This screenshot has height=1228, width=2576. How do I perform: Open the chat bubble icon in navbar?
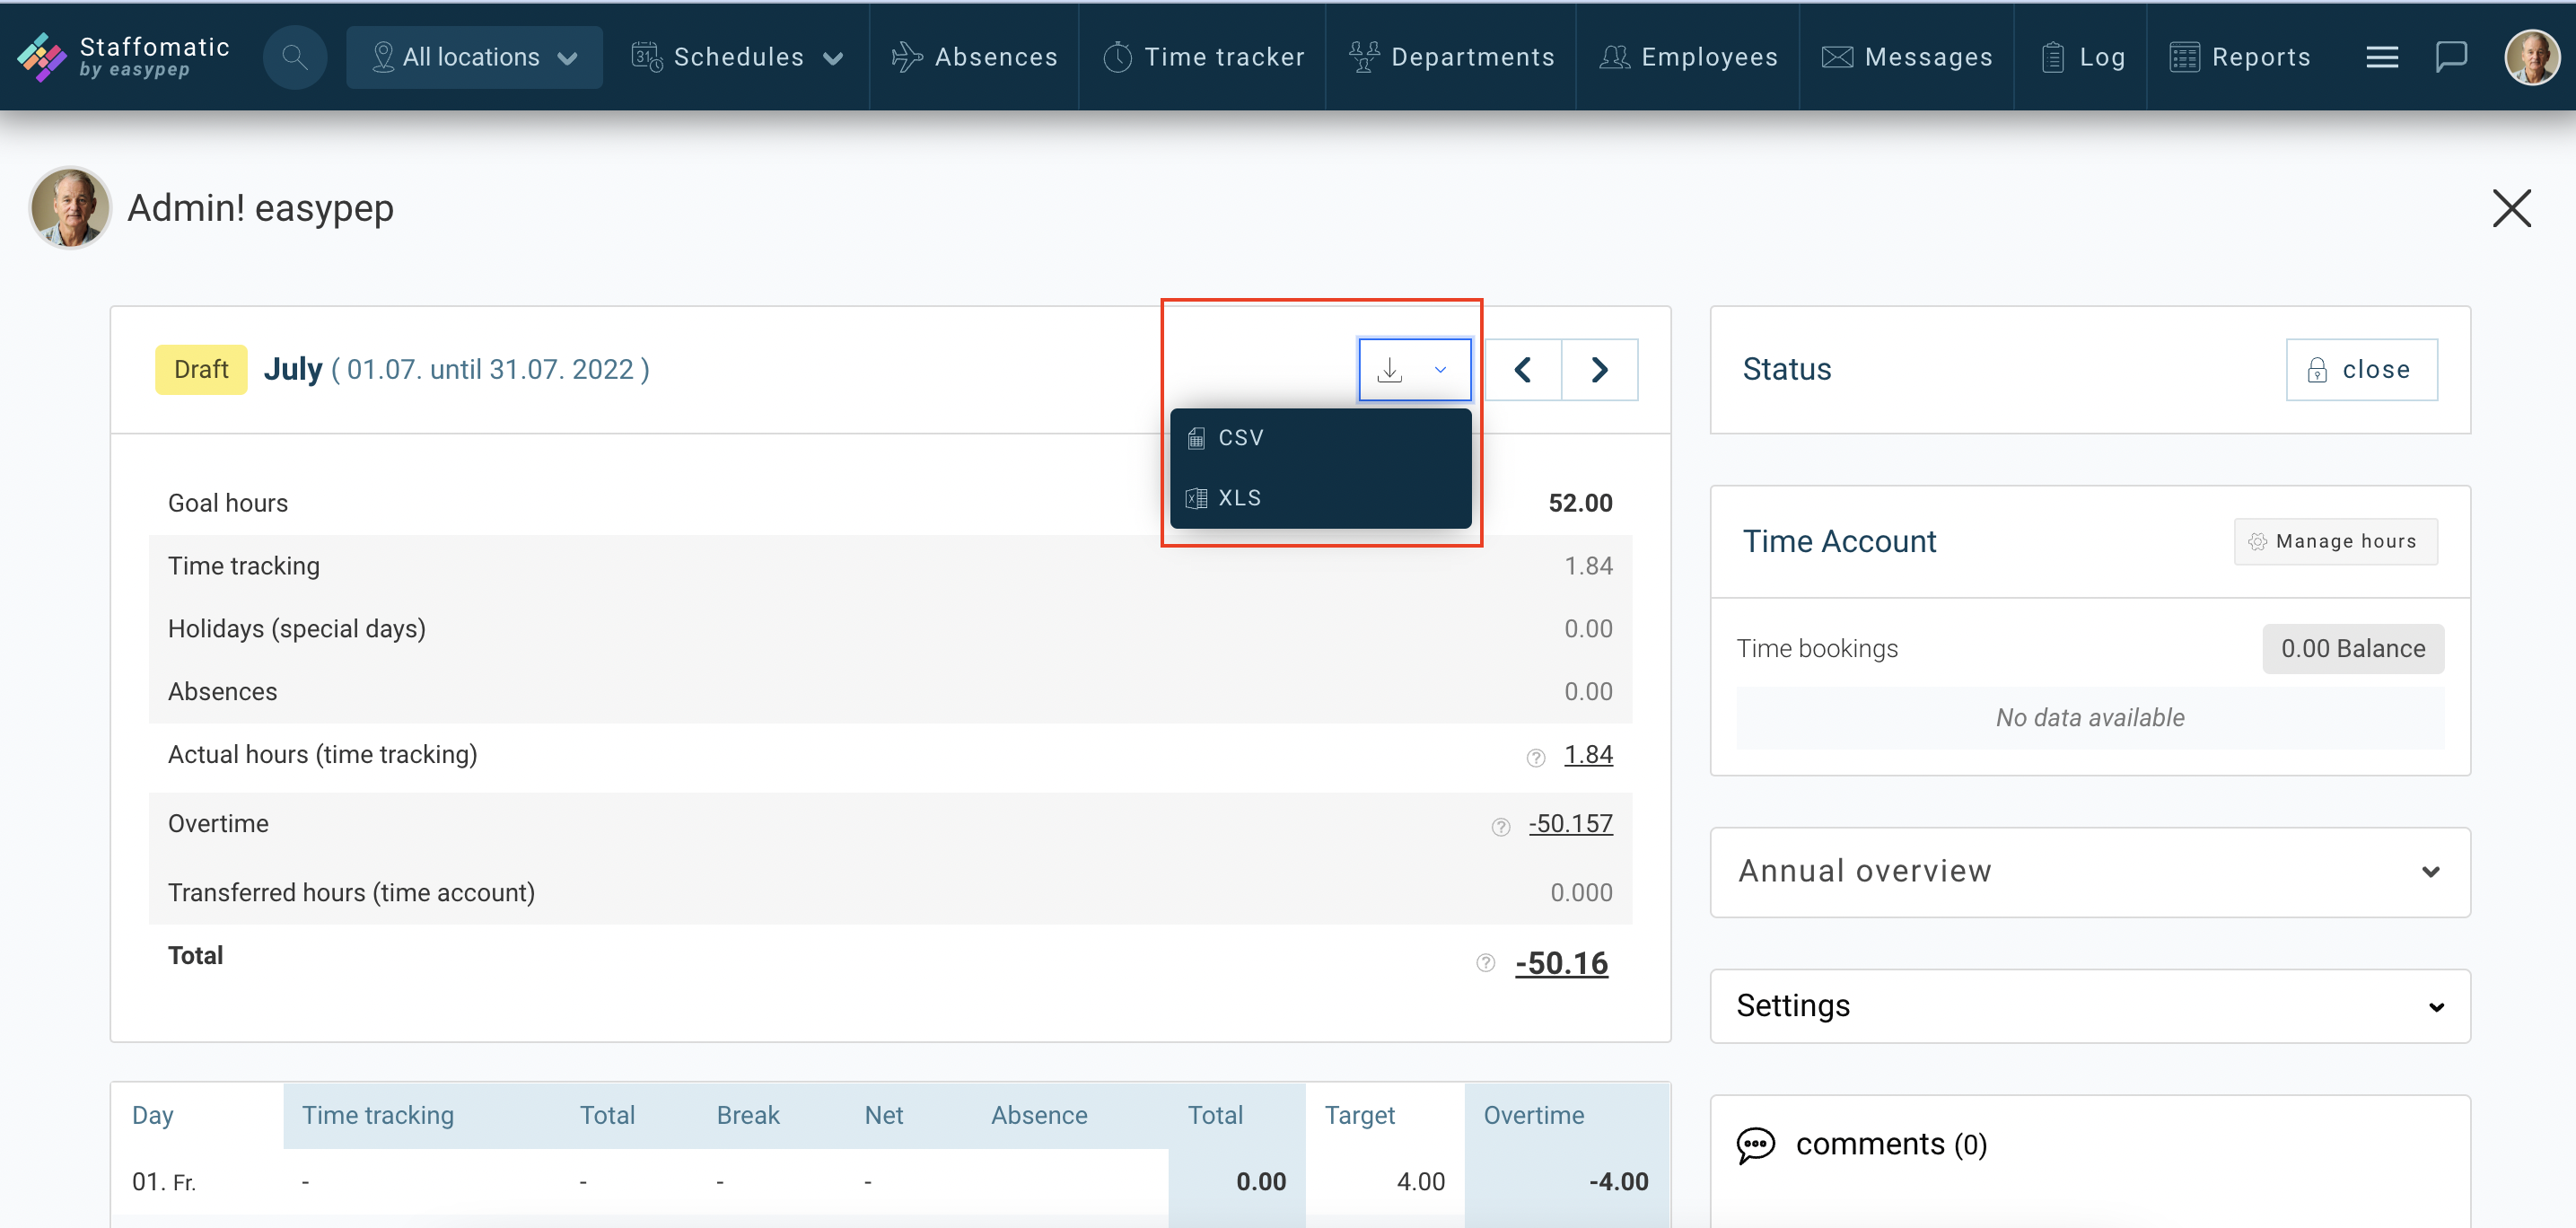tap(2451, 57)
